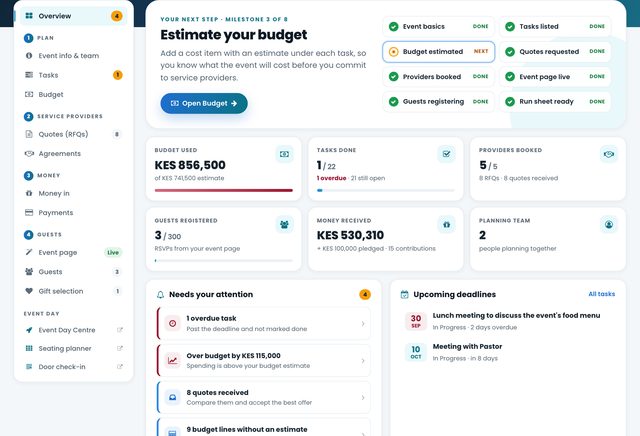Expand Over budget by KES 115,000 alert
The width and height of the screenshot is (640, 436).
264,360
